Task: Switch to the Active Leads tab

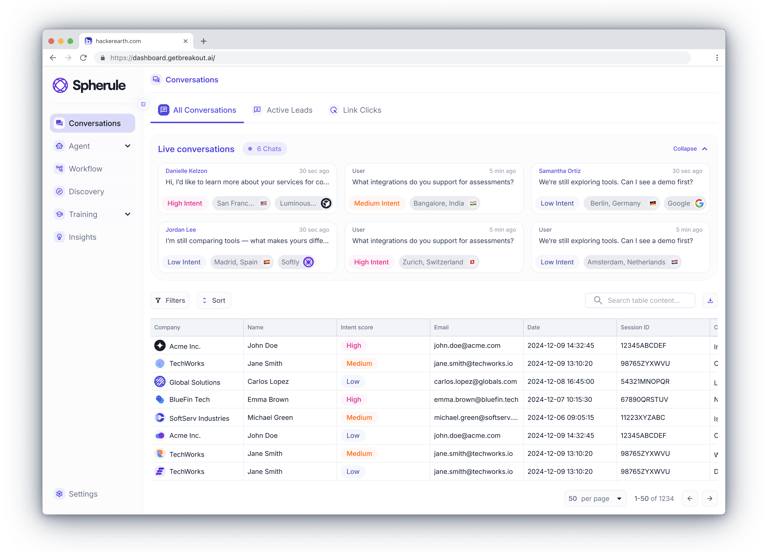Action: [283, 110]
